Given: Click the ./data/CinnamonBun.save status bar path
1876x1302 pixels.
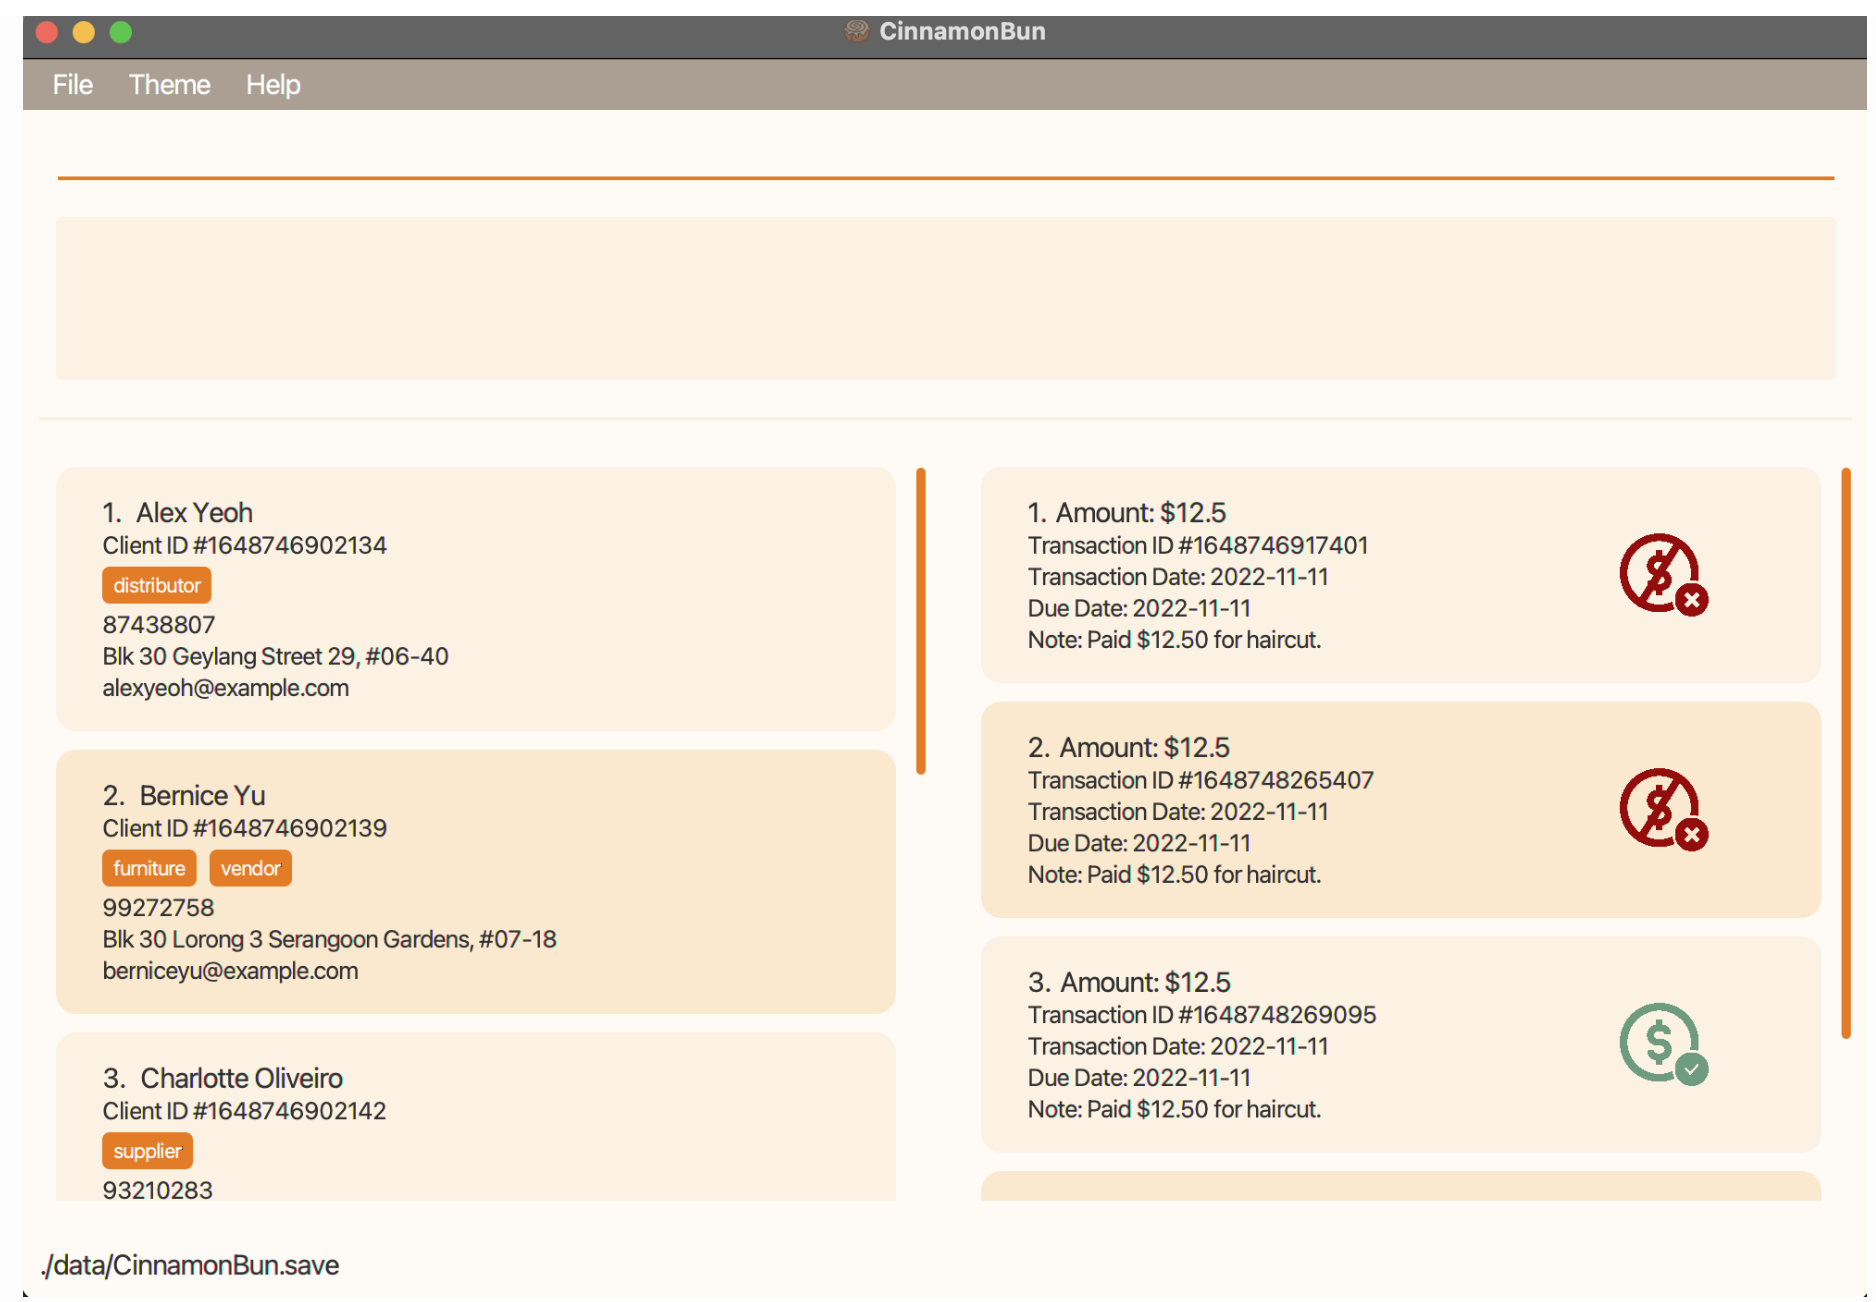Looking at the screenshot, I should (x=188, y=1264).
